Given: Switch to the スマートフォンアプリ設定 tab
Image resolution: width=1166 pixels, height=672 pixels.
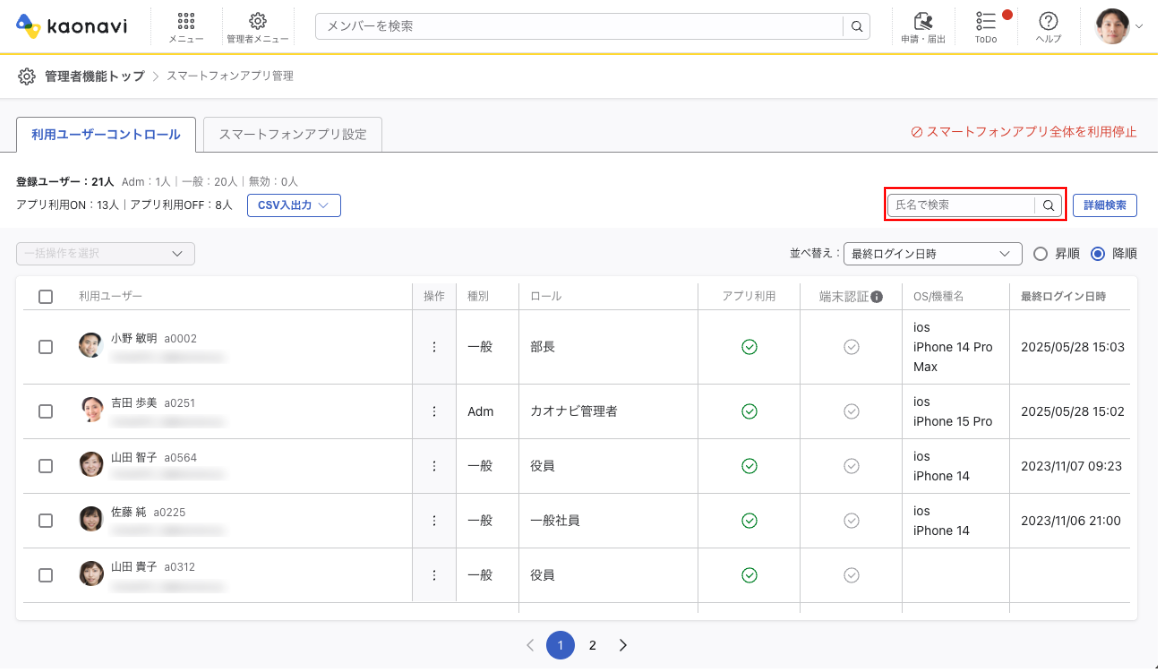Looking at the screenshot, I should coord(292,134).
